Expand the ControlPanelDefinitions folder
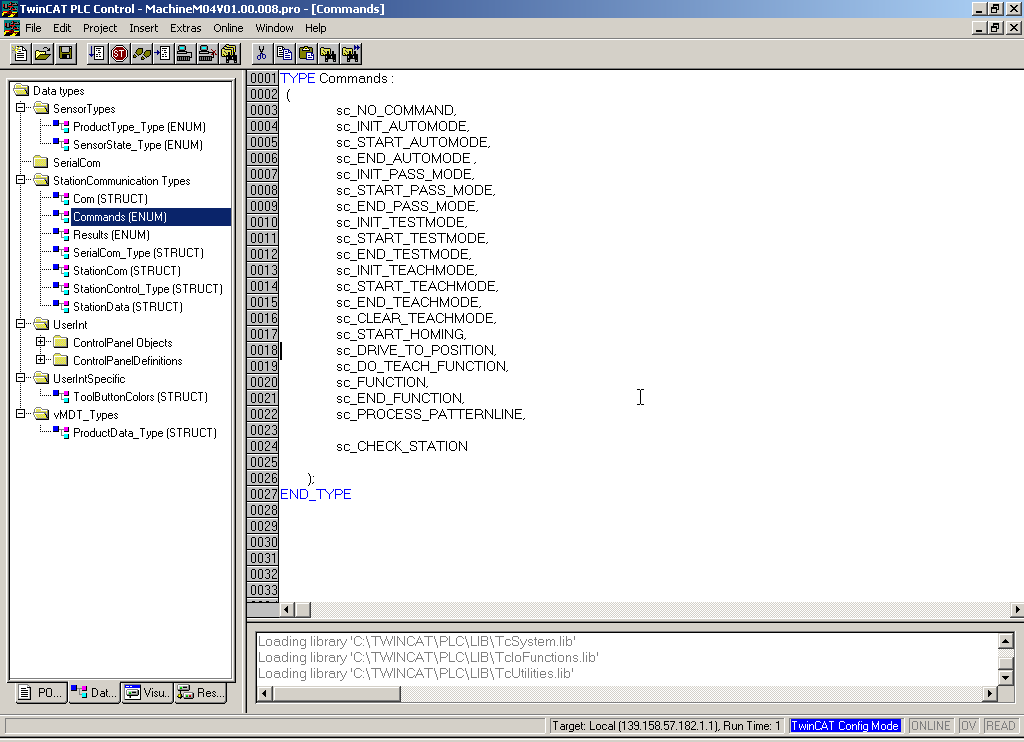 click(40, 359)
